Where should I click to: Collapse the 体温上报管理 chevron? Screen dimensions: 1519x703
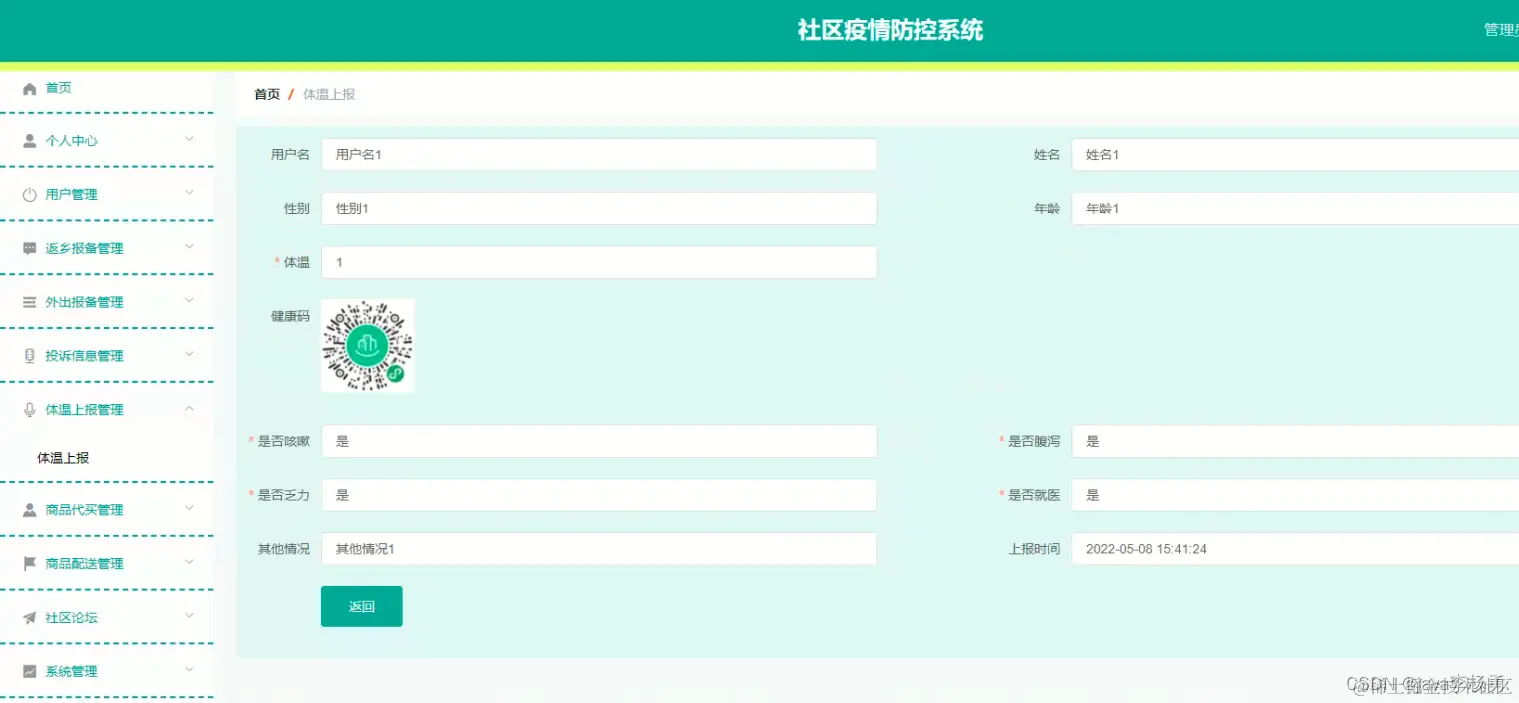tap(189, 409)
